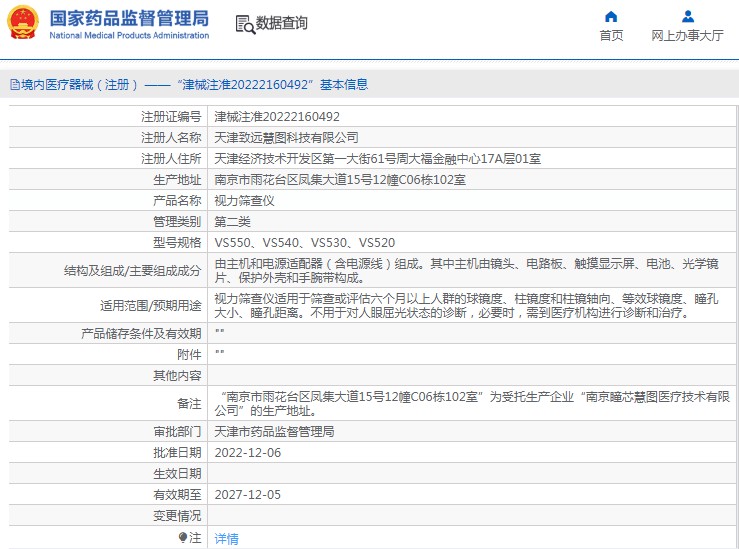Click the 管理类别 field label
This screenshot has height=549, width=739.
point(177,221)
